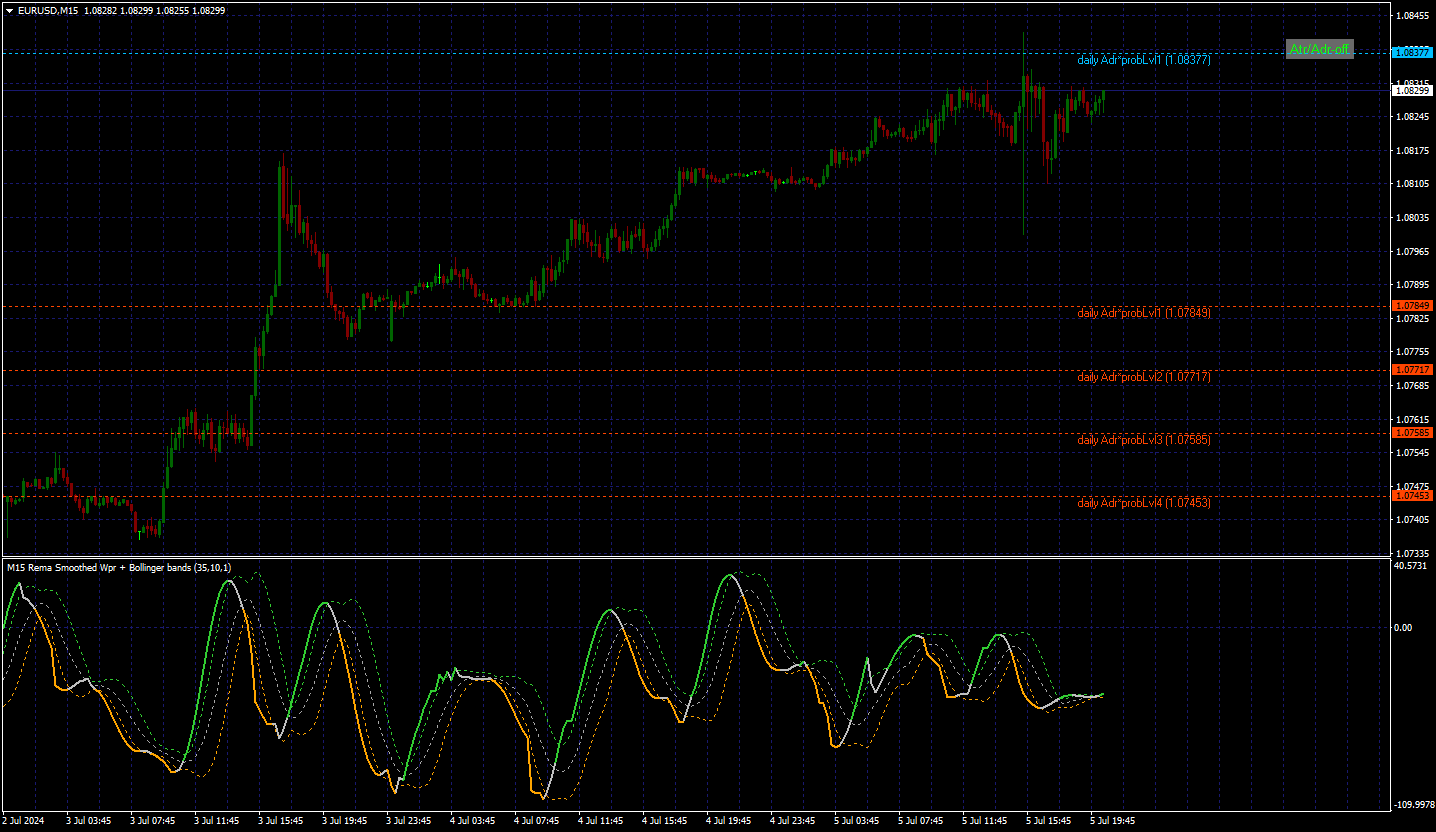This screenshot has height=832, width=1436.
Task: Click the '4 Jul 19:45' time axis label
Action: (729, 821)
